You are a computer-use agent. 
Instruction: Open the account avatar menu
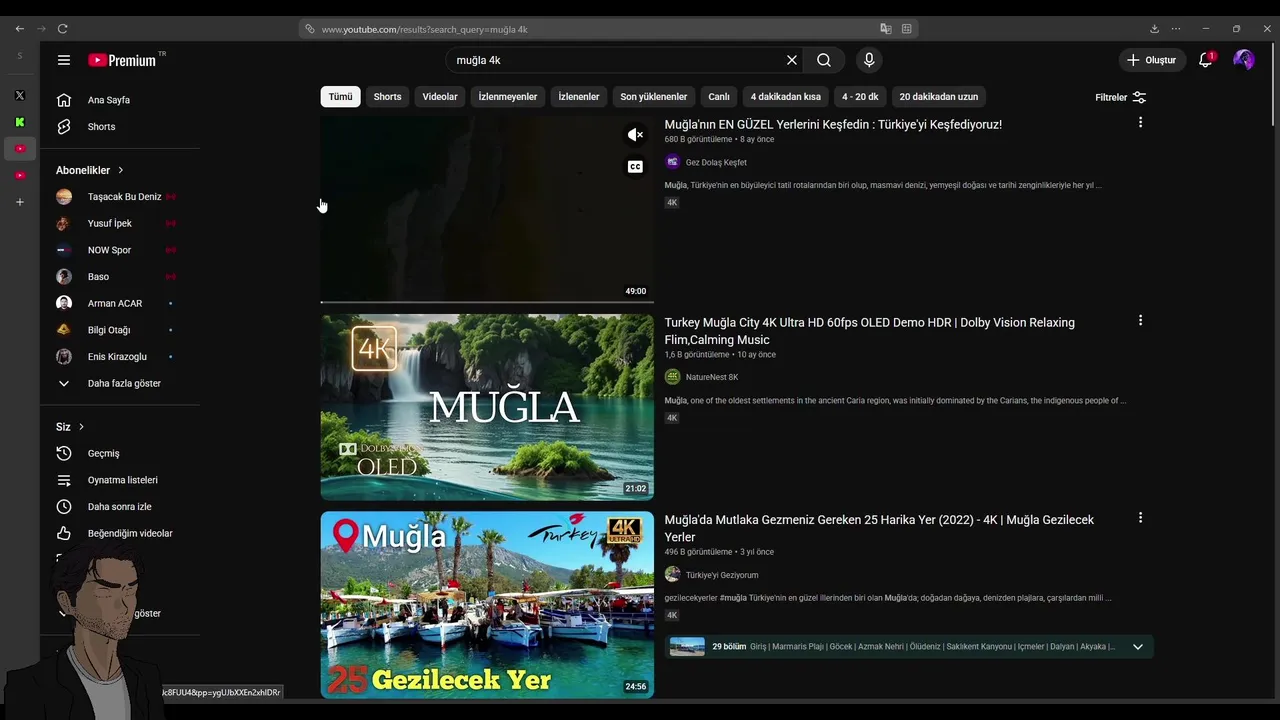(x=1244, y=60)
